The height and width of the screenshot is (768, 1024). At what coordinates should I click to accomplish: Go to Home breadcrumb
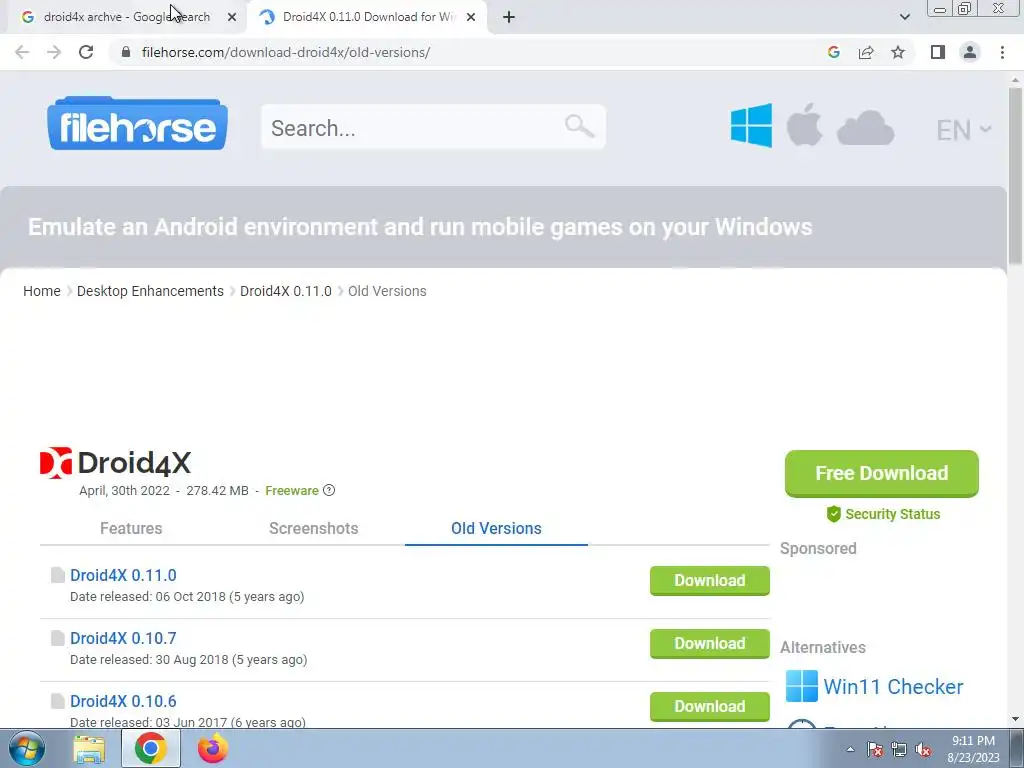point(42,291)
